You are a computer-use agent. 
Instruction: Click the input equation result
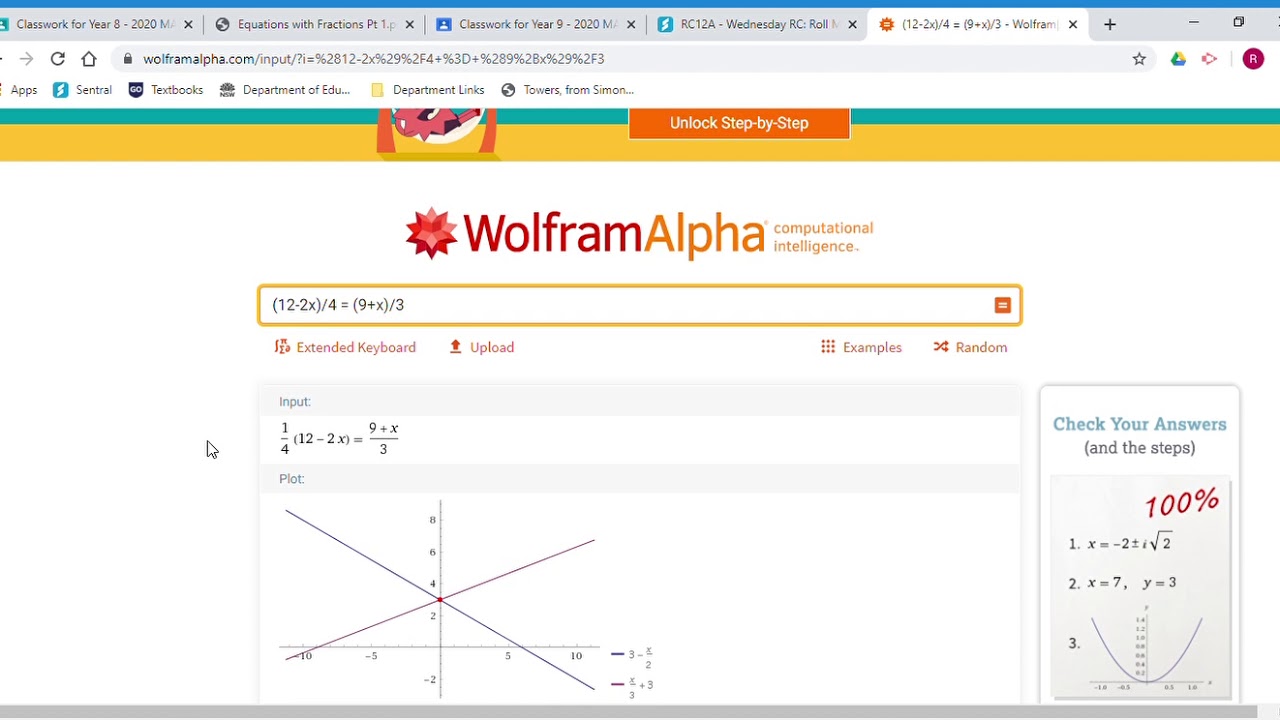pyautogui.click(x=339, y=438)
